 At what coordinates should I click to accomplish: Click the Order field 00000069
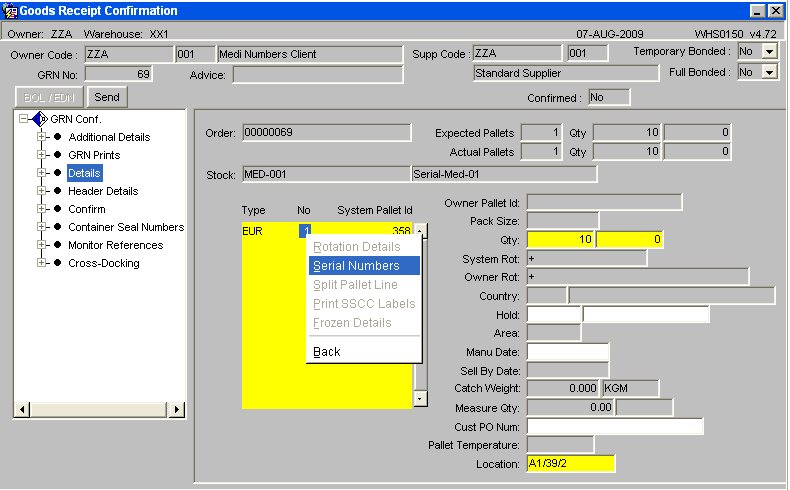(x=326, y=133)
